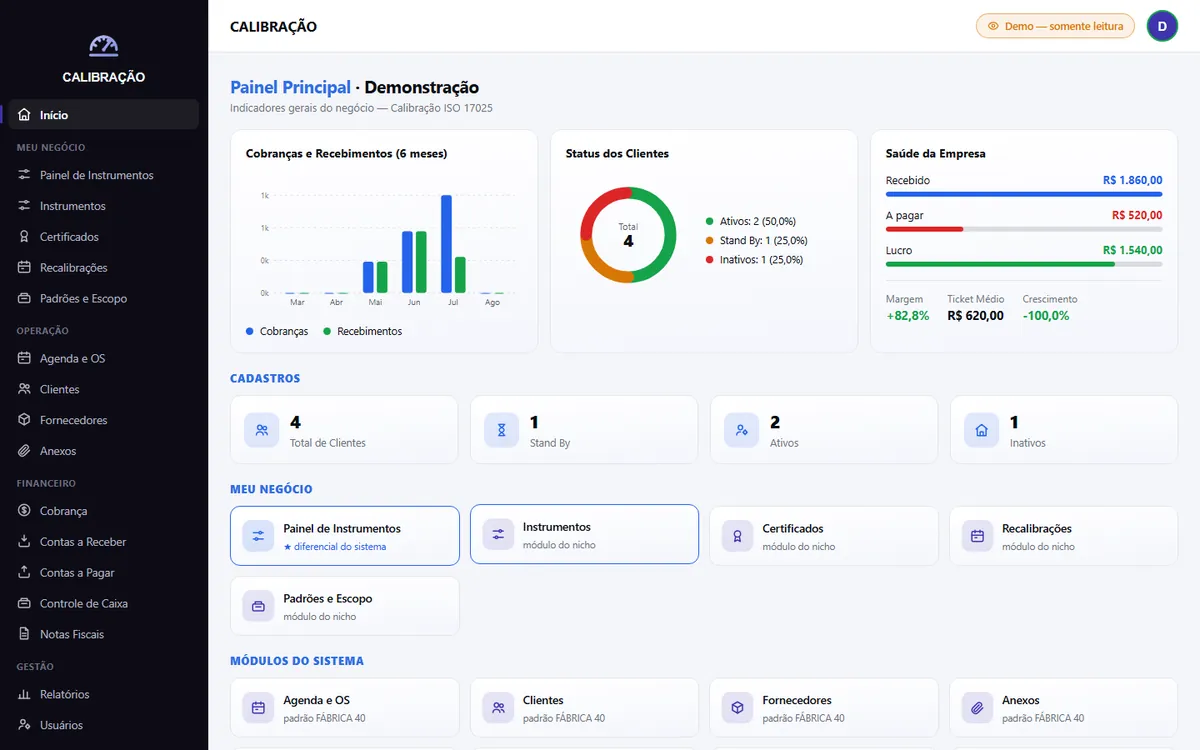Click the Inativos: 1 (25,0%) legend entry

[x=754, y=259]
